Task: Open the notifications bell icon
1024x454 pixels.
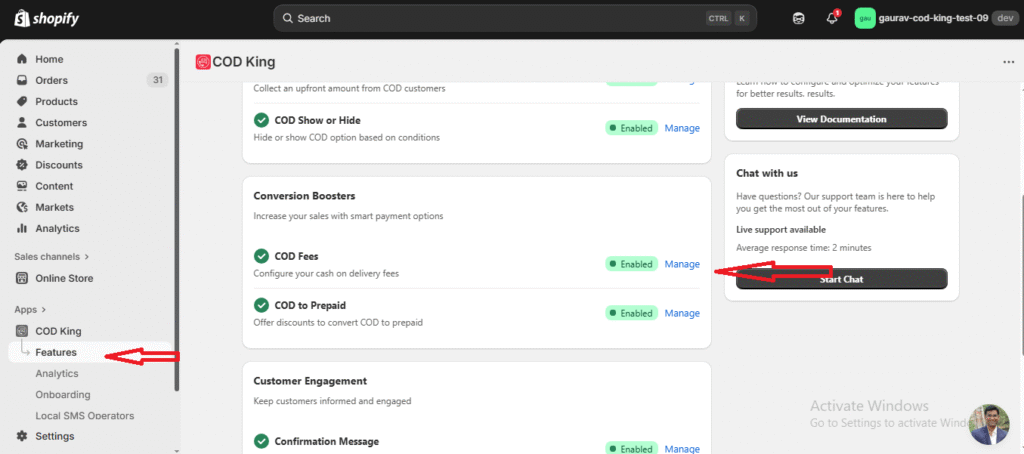Action: coord(831,18)
